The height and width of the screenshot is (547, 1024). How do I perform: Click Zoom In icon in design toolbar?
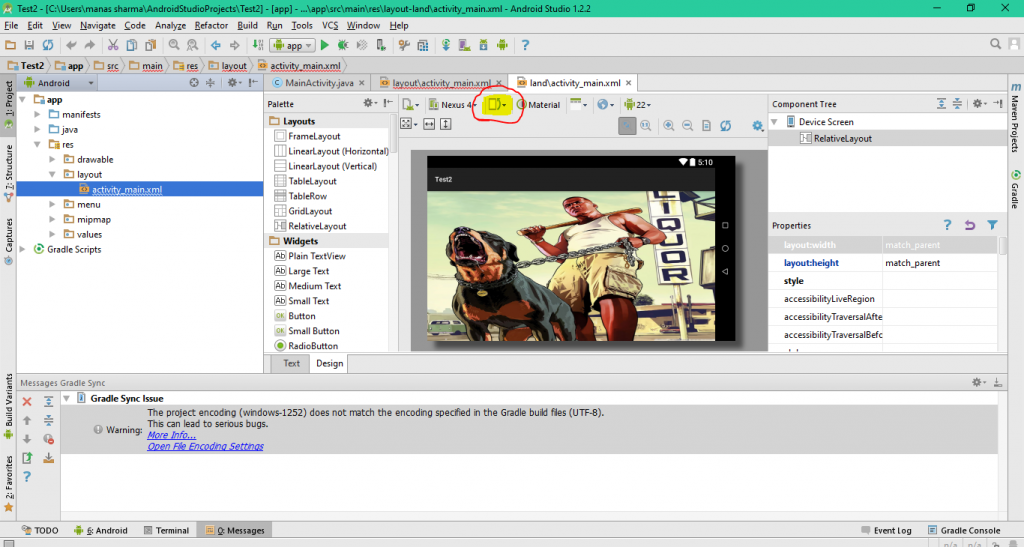pos(669,125)
